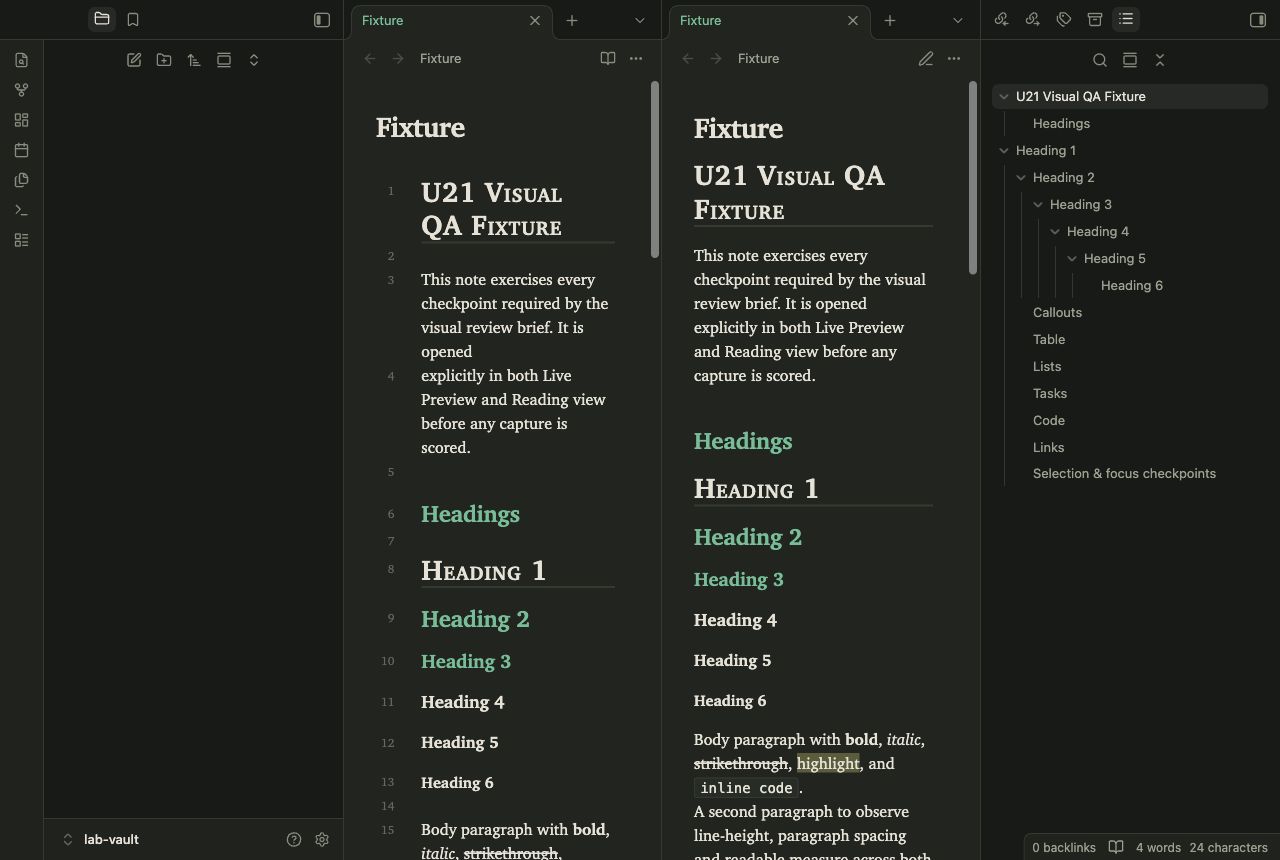This screenshot has width=1280, height=860.
Task: Collapse the Heading 2 outline node
Action: pyautogui.click(x=1021, y=178)
